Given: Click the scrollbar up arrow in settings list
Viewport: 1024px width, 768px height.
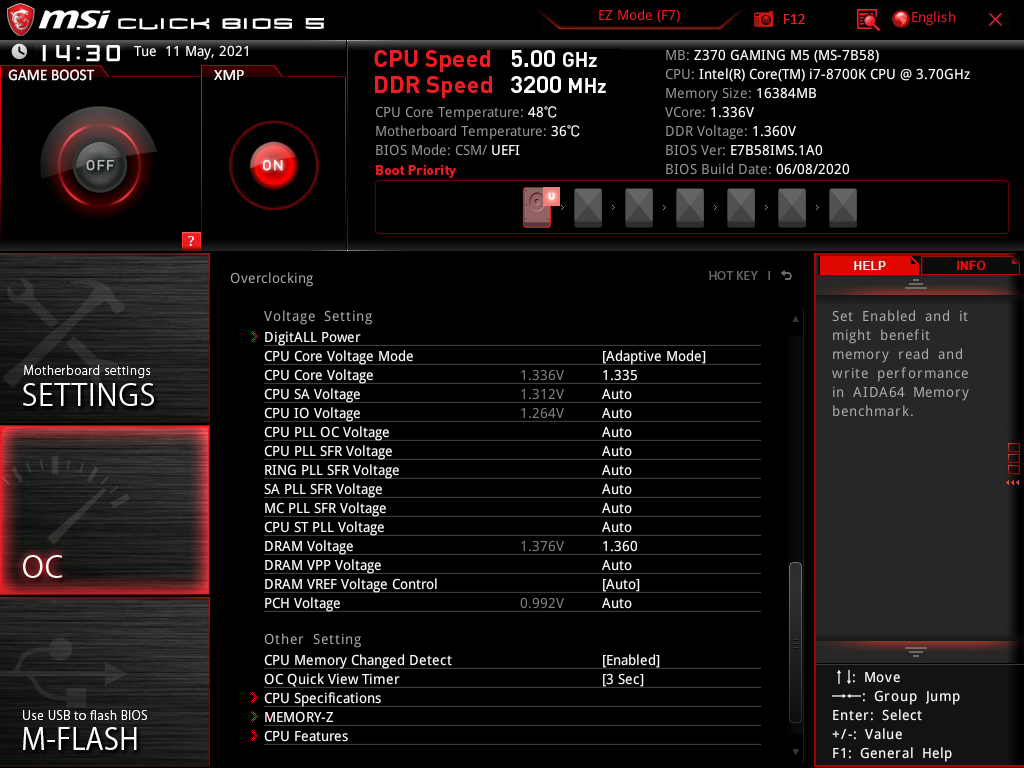Looking at the screenshot, I should point(795,319).
